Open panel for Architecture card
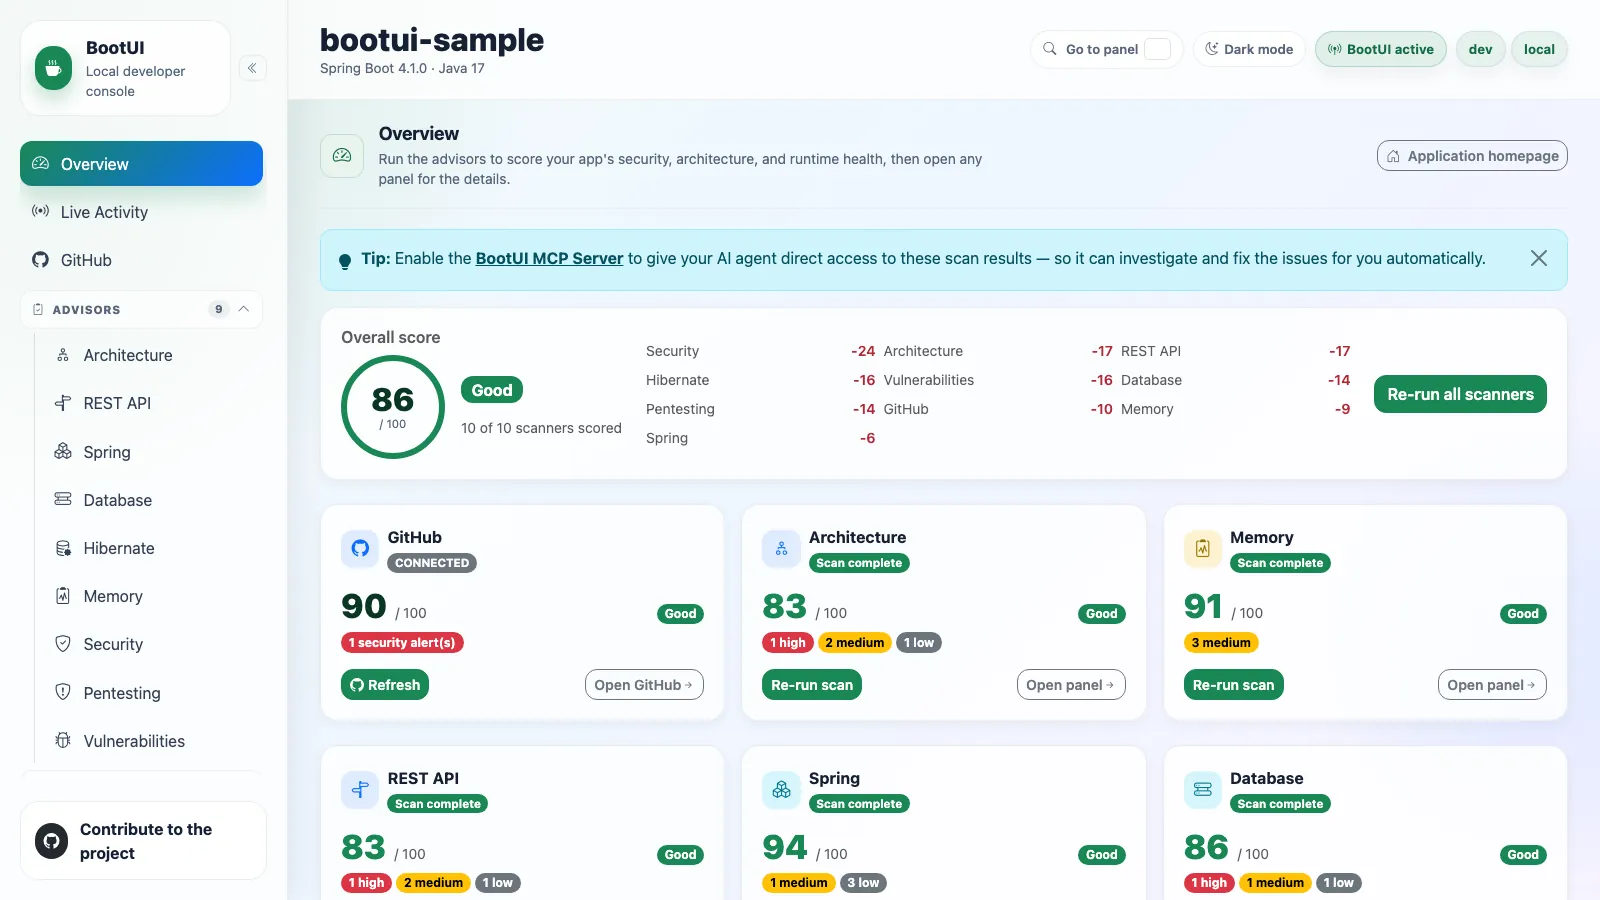 point(1071,685)
